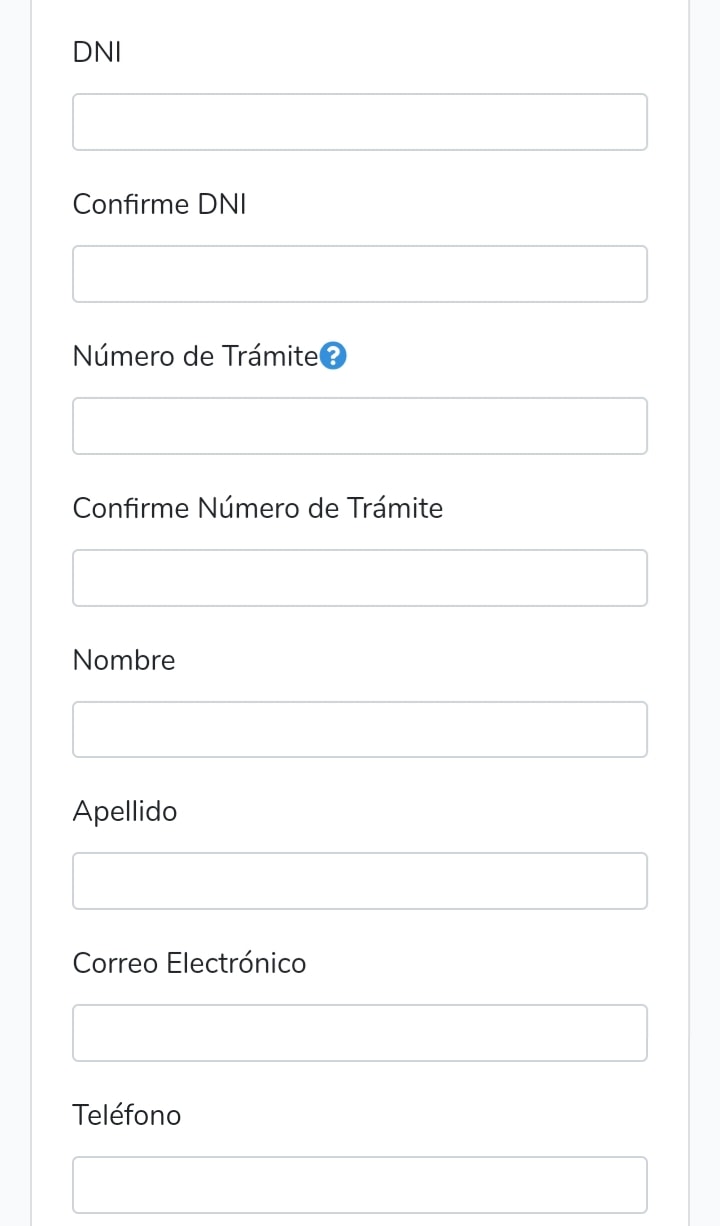This screenshot has height=1226, width=720.
Task: Click the DNI field label
Action: tap(97, 53)
